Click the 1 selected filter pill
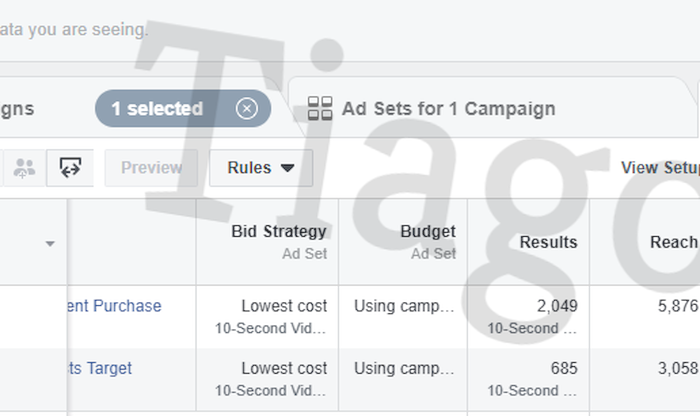The width and height of the screenshot is (700, 416). point(157,109)
